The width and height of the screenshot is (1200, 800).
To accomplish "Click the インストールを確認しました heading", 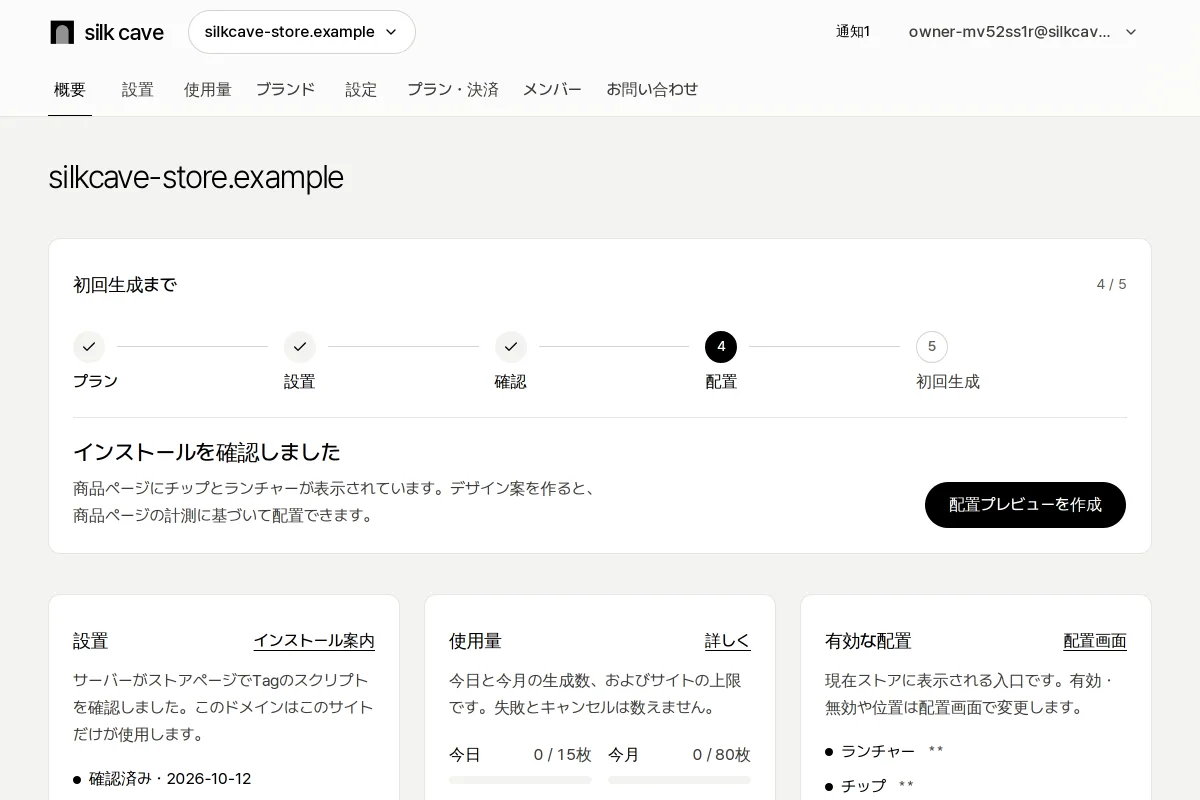I will (207, 452).
